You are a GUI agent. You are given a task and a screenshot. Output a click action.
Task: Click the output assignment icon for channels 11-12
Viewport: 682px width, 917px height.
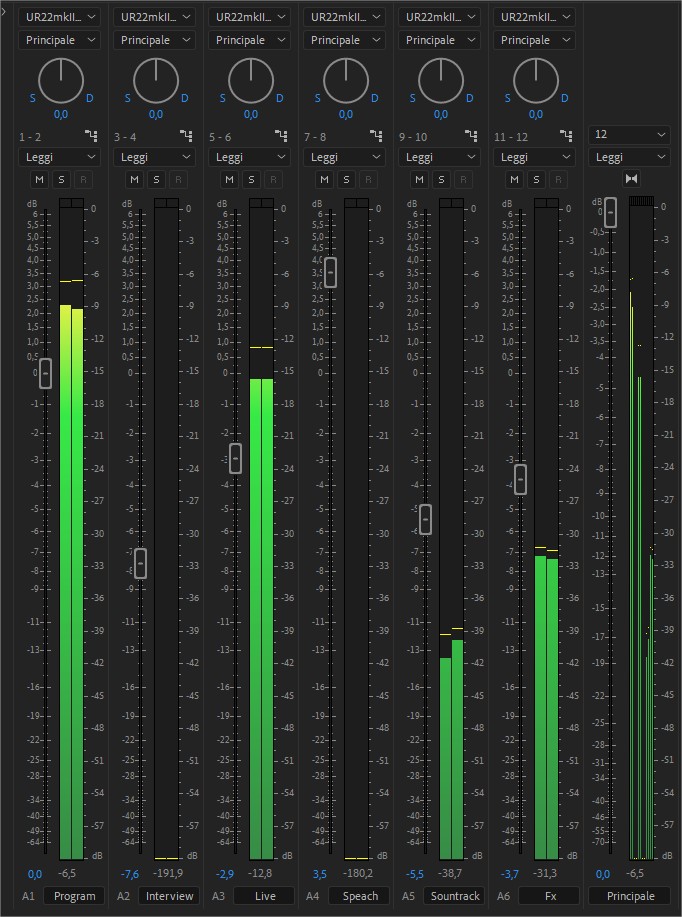[566, 135]
